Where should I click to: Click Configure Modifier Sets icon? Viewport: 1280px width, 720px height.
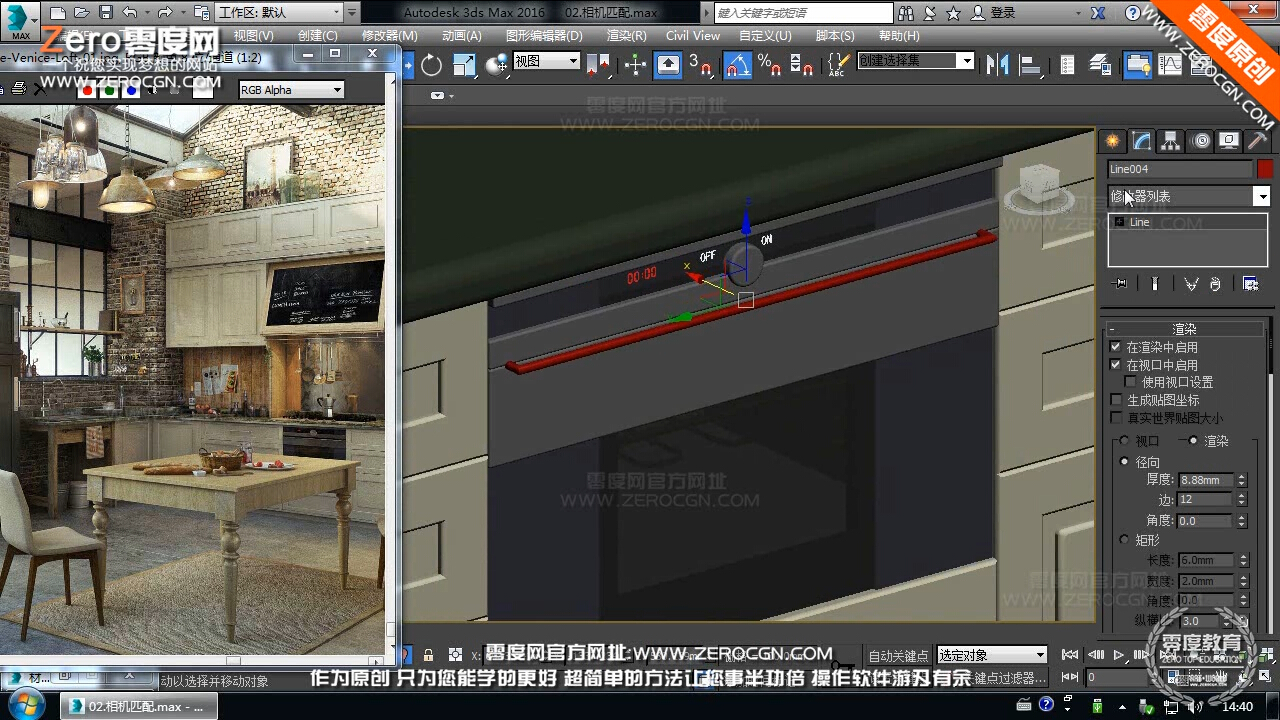tap(1250, 284)
